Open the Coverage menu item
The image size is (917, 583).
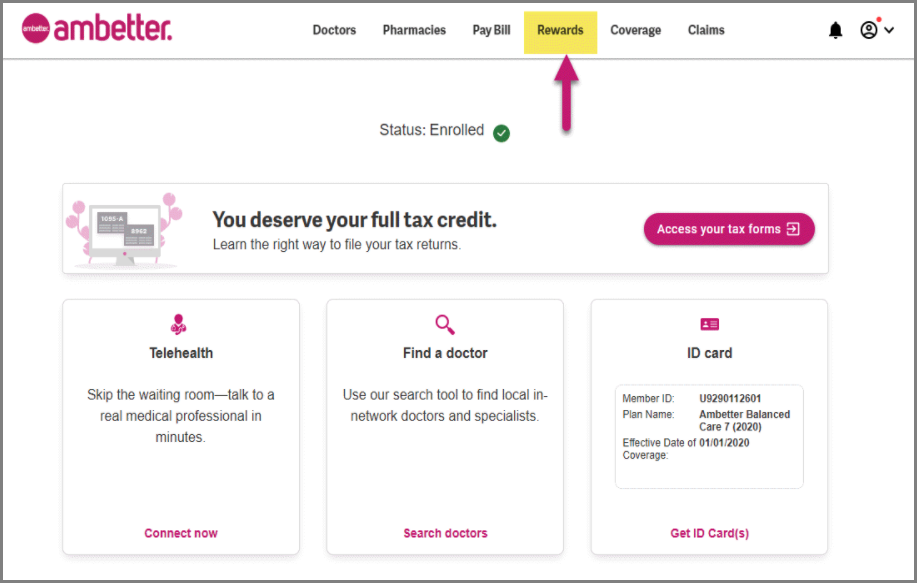[635, 30]
